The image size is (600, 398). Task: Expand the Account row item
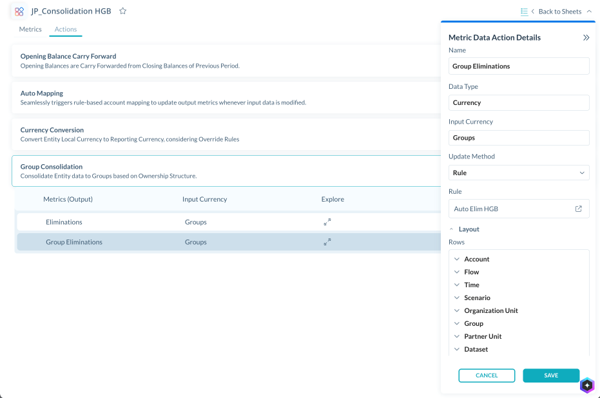(x=457, y=259)
